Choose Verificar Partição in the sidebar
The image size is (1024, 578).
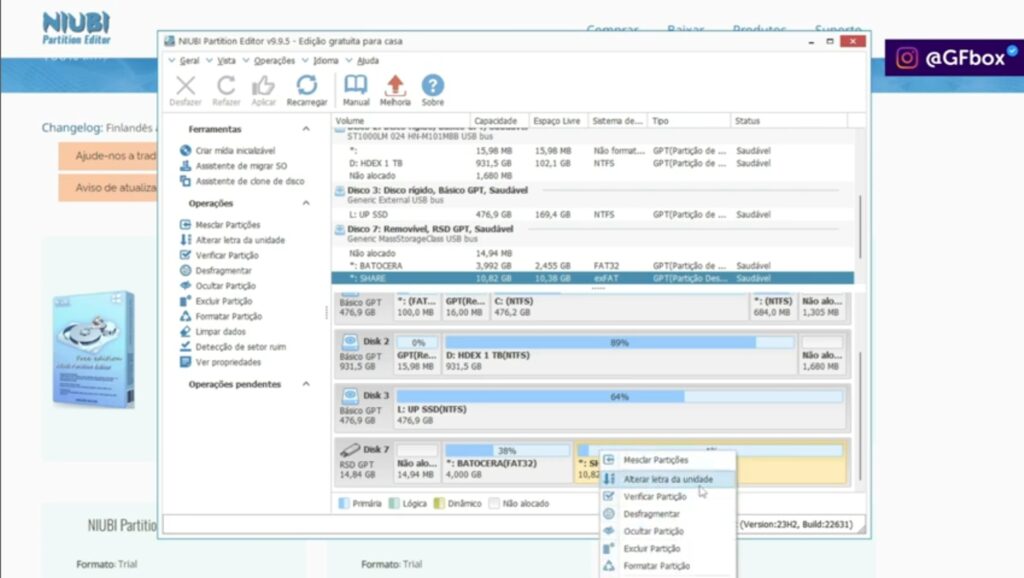[219, 255]
